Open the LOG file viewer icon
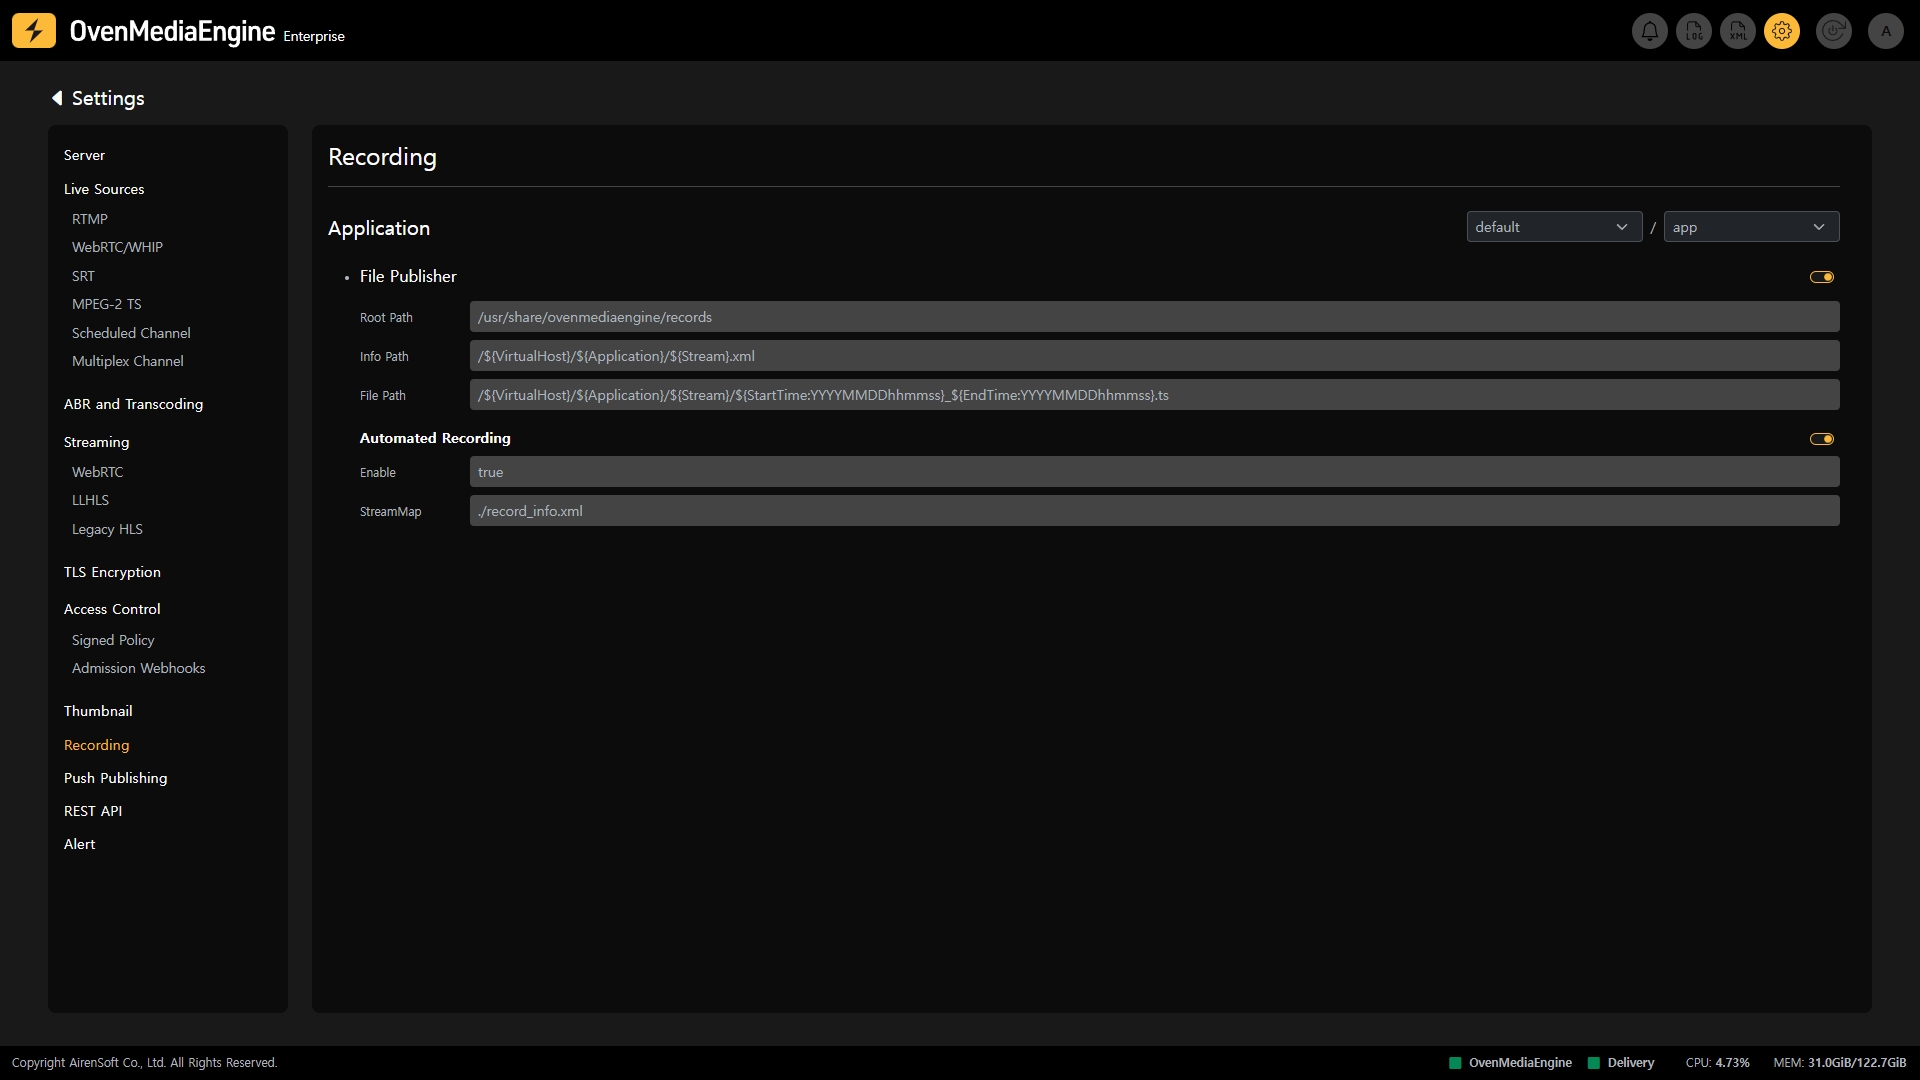 point(1694,32)
